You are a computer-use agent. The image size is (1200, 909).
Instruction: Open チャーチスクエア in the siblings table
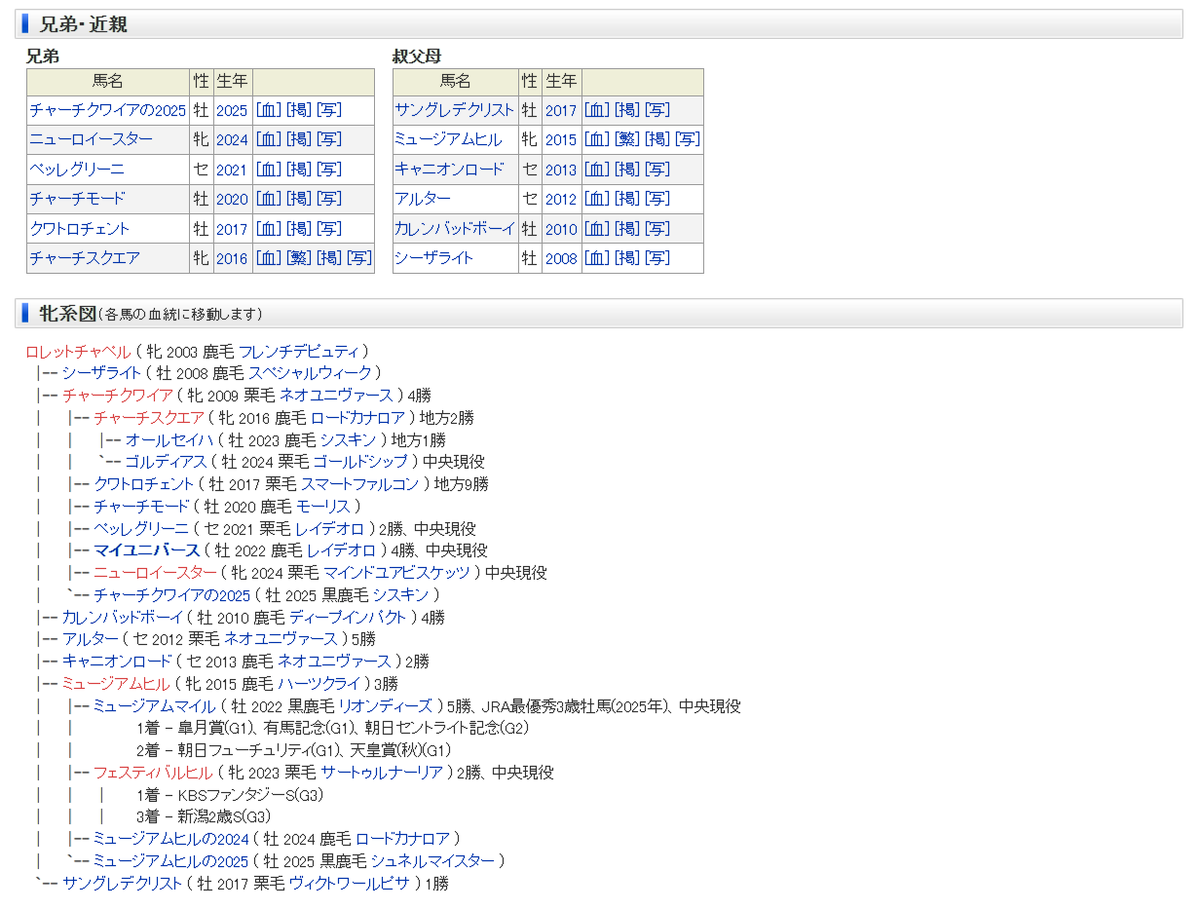85,258
